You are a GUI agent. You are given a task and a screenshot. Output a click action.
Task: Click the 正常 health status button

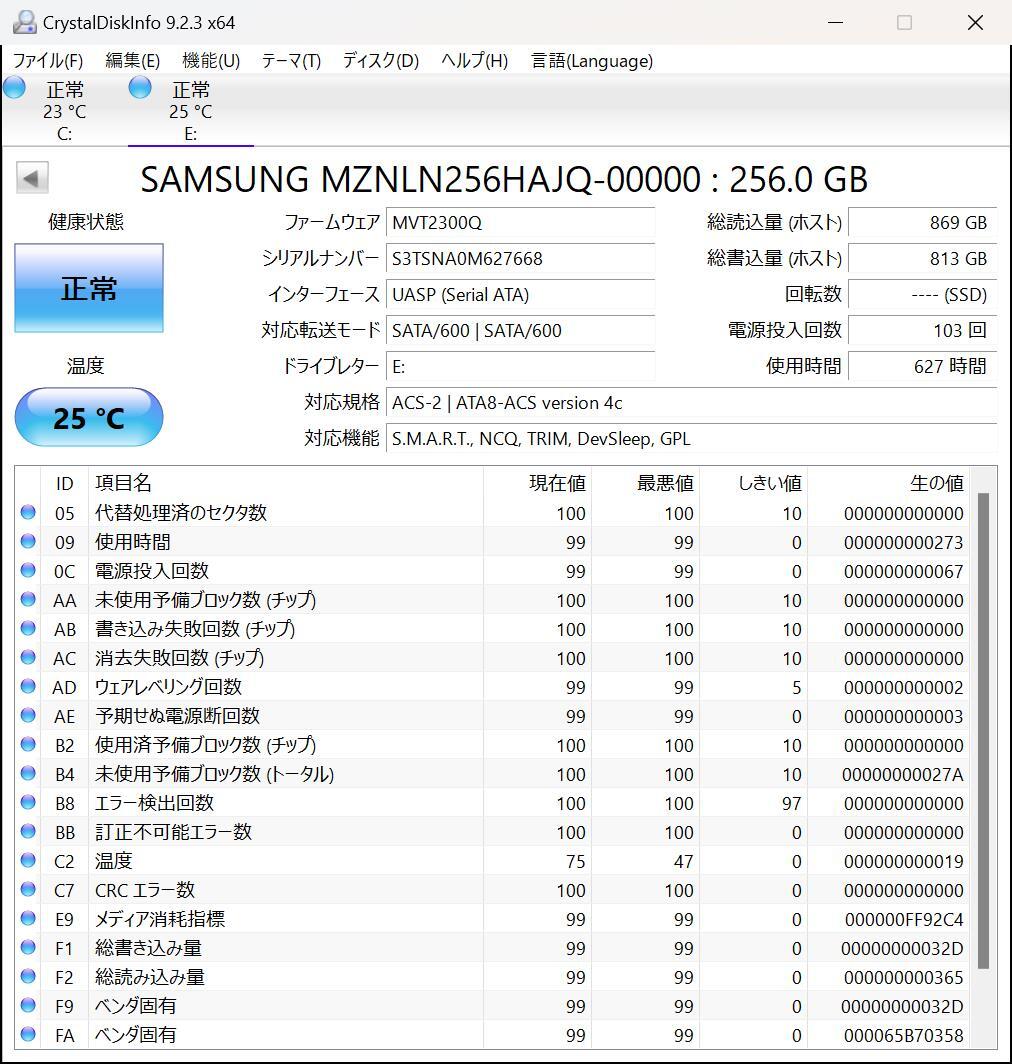pyautogui.click(x=89, y=288)
